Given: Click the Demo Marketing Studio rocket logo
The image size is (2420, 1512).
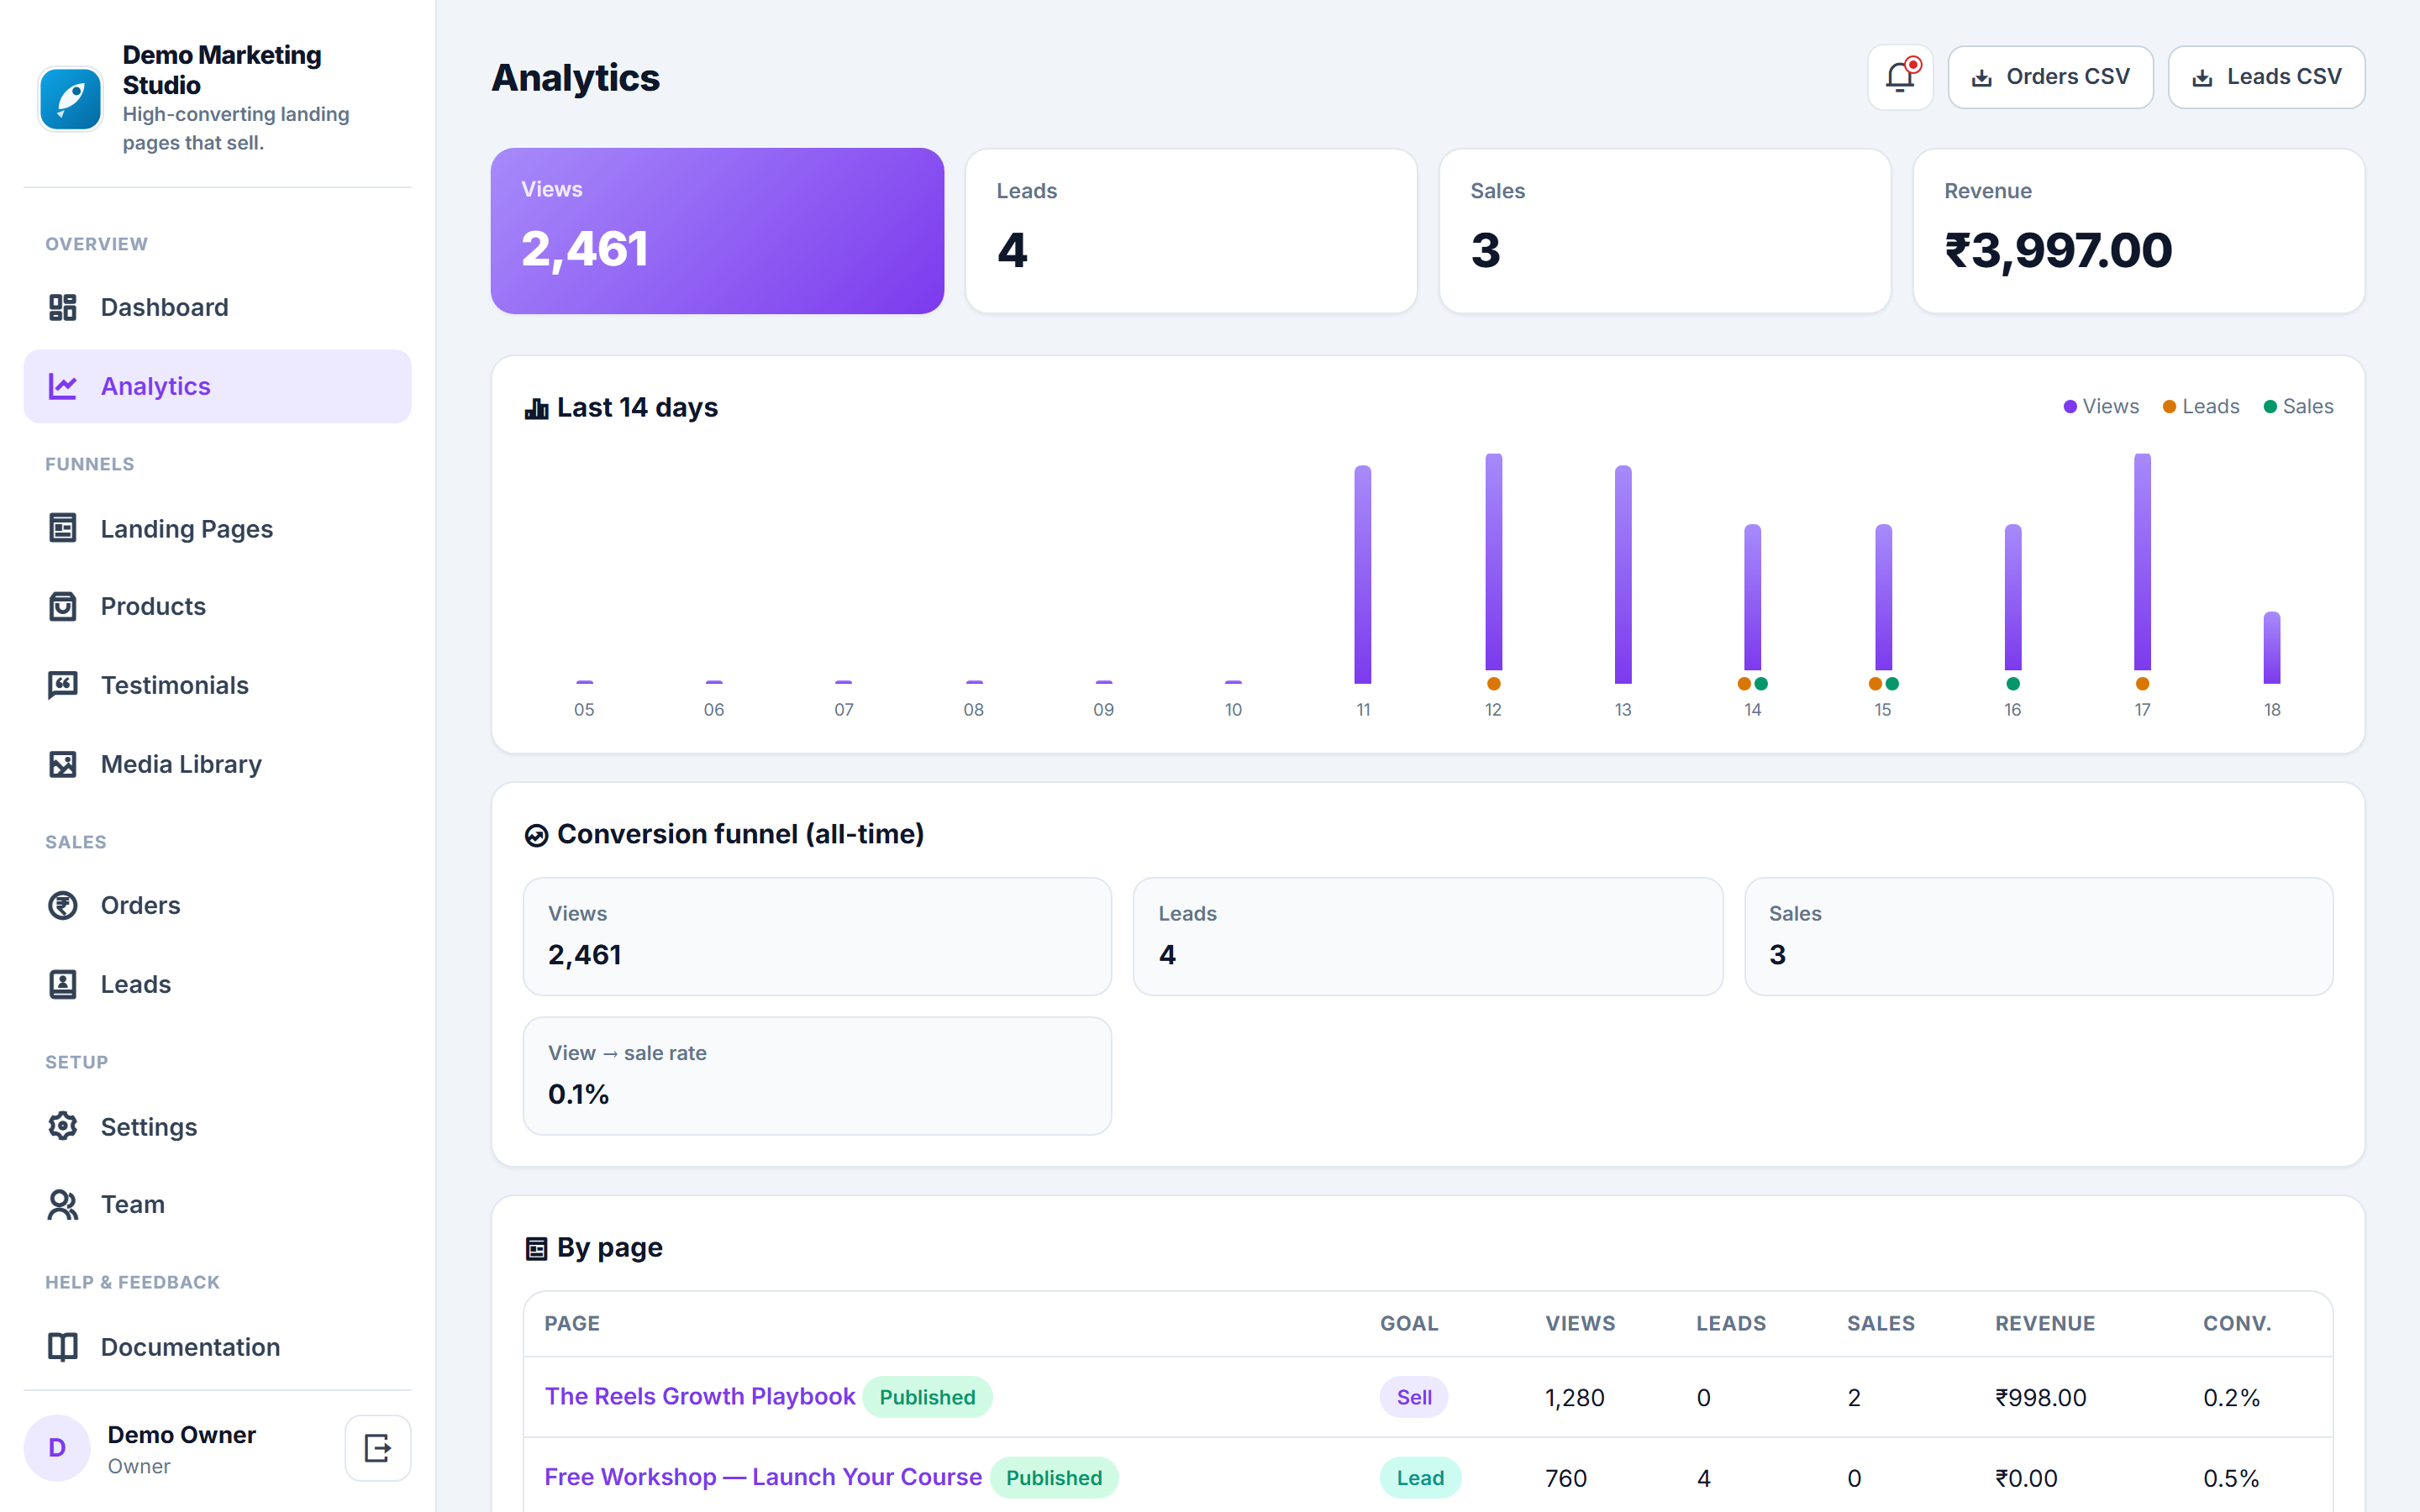Looking at the screenshot, I should (70, 99).
